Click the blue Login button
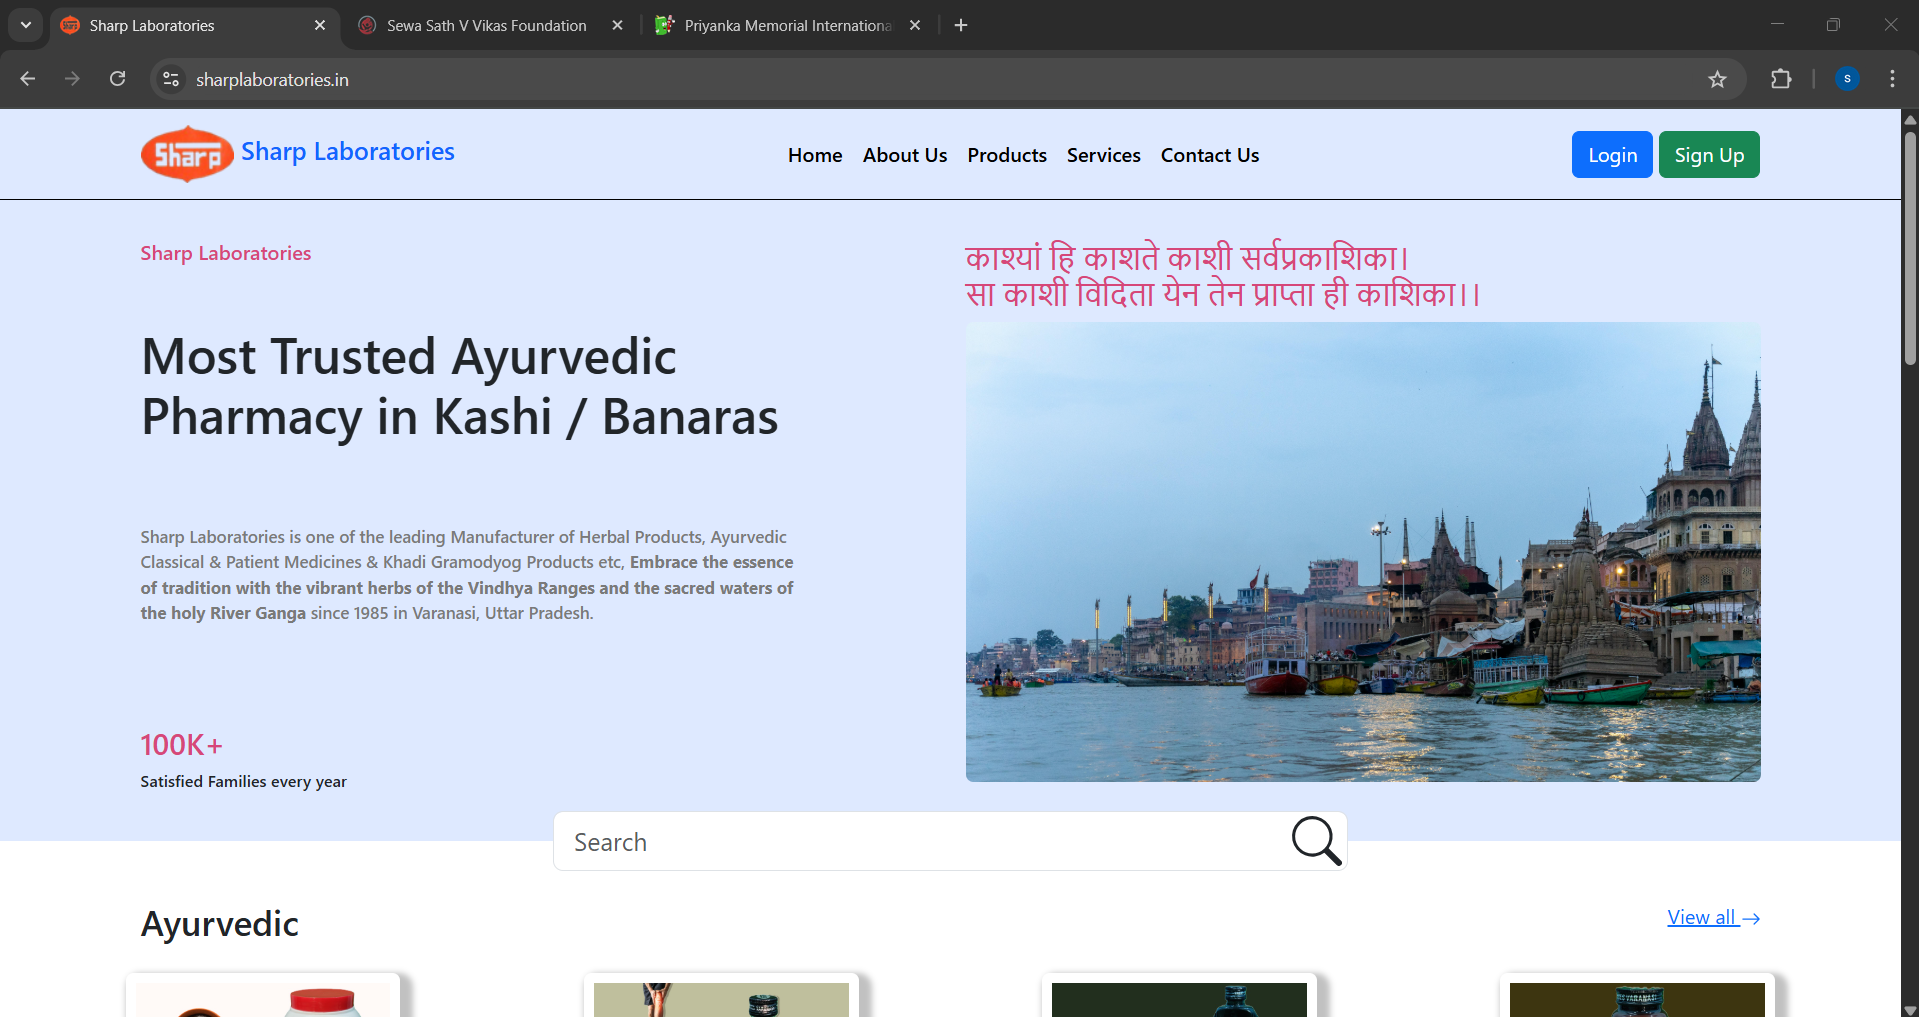The width and height of the screenshot is (1919, 1017). pyautogui.click(x=1612, y=155)
